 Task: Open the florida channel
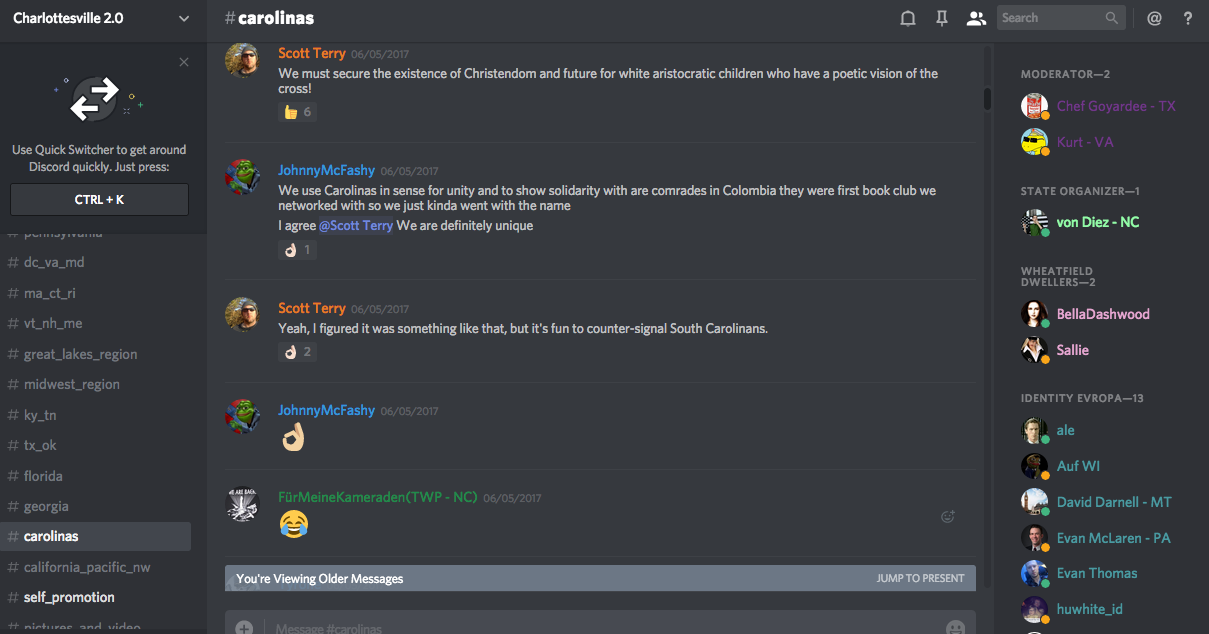(x=43, y=476)
